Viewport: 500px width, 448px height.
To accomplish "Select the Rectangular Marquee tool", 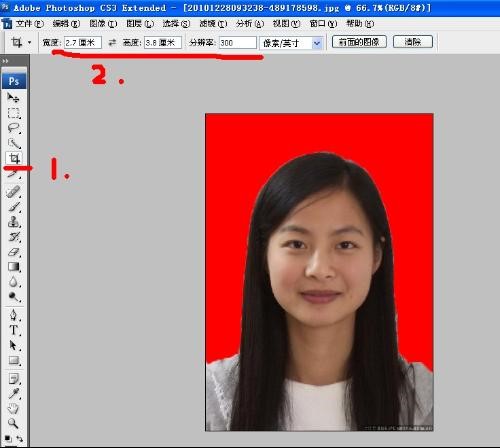I will [14, 113].
